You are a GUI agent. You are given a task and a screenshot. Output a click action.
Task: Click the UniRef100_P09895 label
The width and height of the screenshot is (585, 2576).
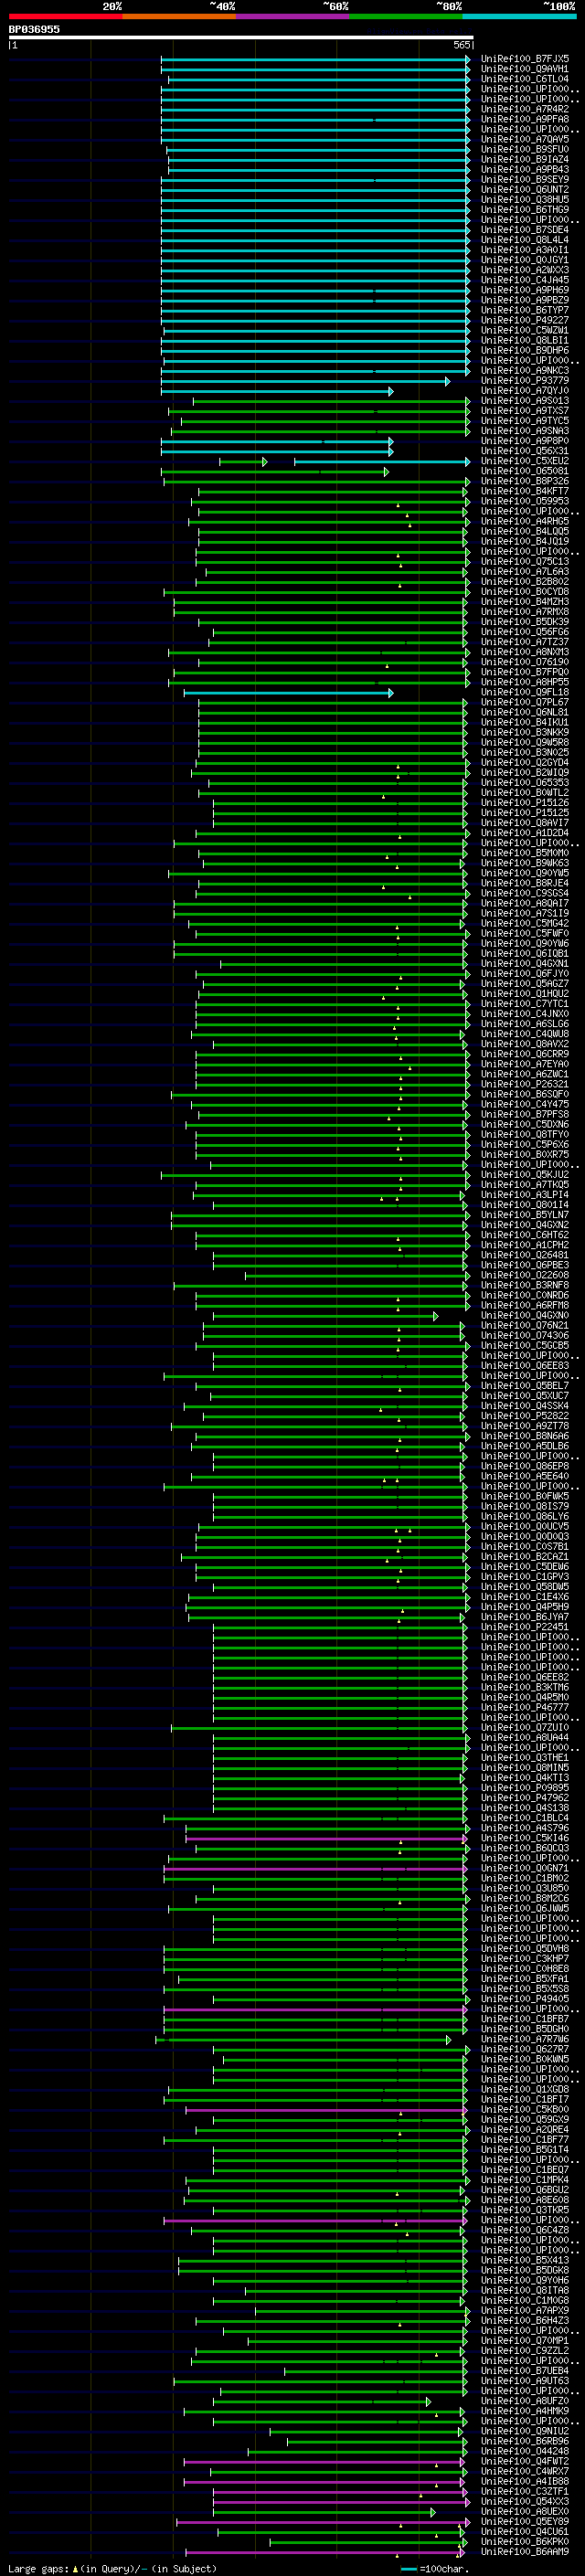click(x=525, y=1787)
